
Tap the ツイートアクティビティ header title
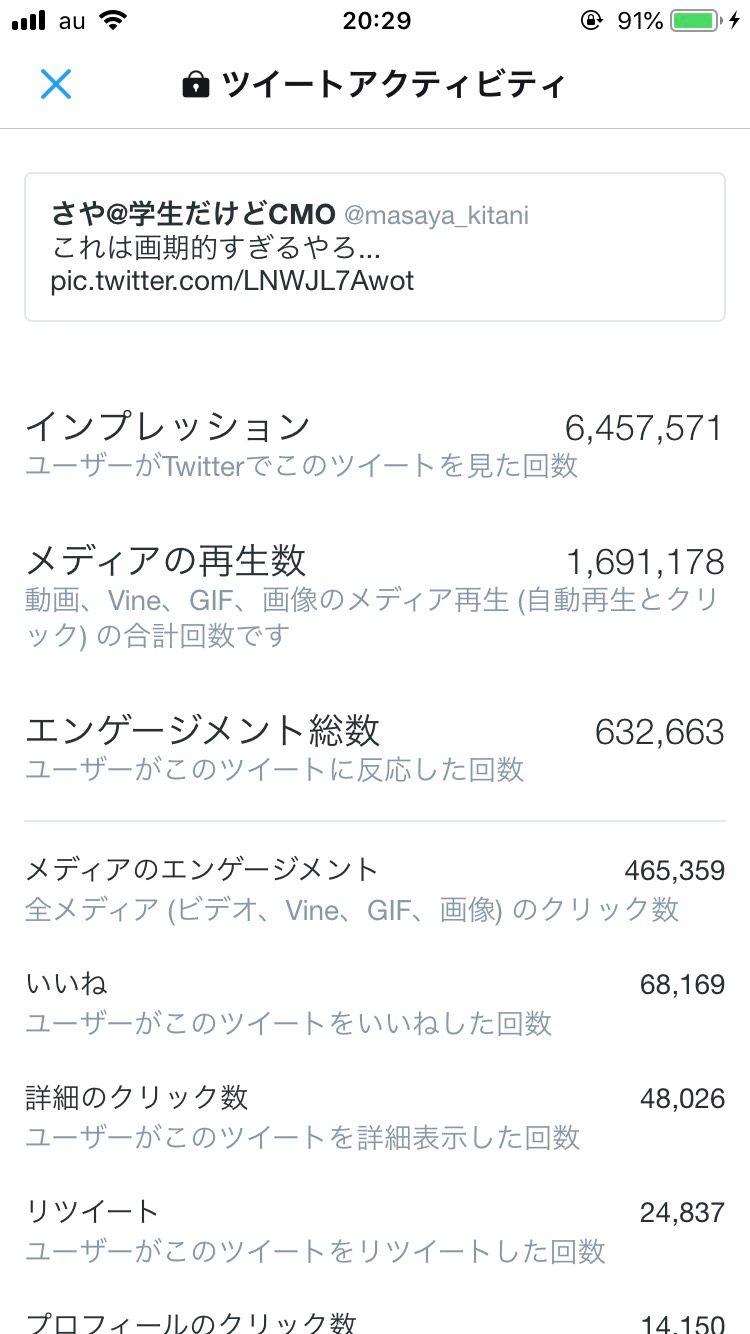tap(393, 85)
